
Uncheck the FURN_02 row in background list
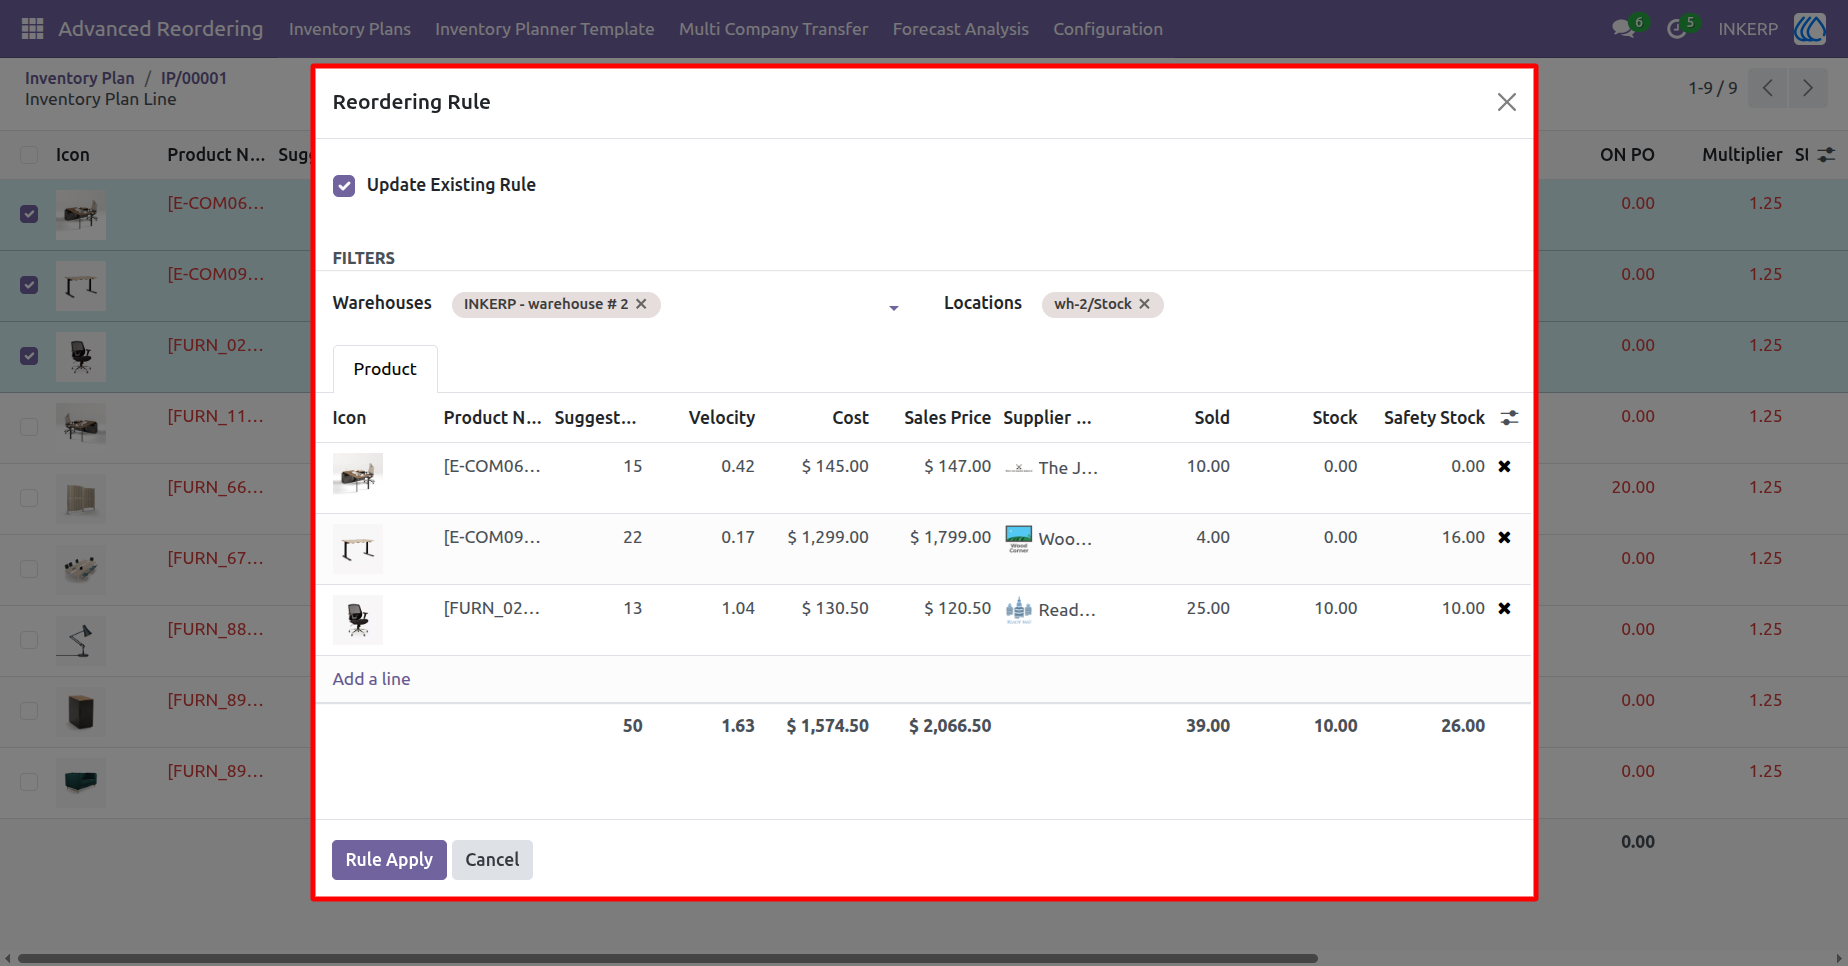29,356
